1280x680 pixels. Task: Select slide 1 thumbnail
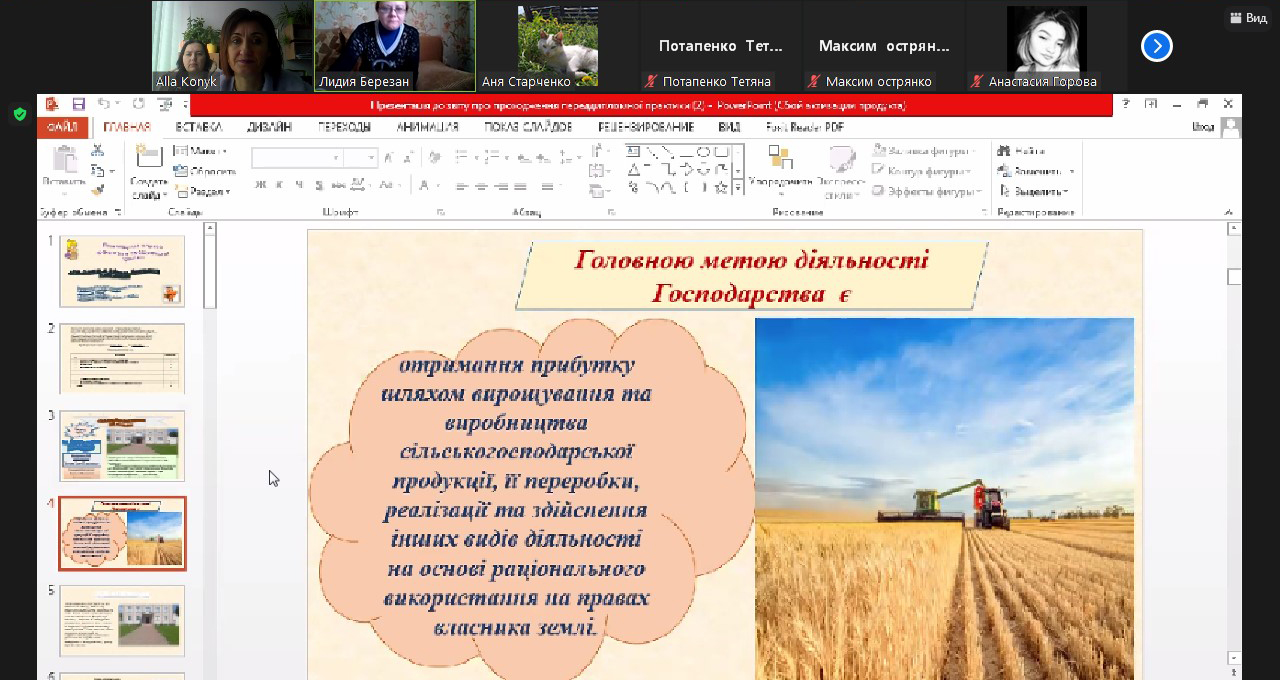[122, 271]
